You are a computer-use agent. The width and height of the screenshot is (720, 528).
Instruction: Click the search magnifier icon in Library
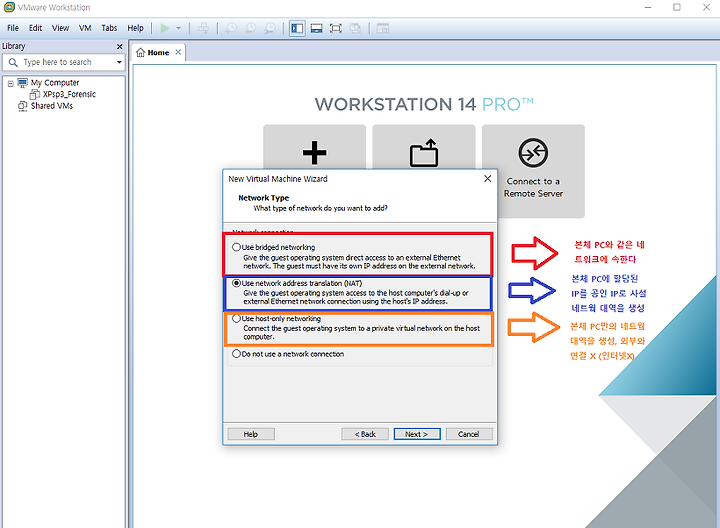point(13,62)
